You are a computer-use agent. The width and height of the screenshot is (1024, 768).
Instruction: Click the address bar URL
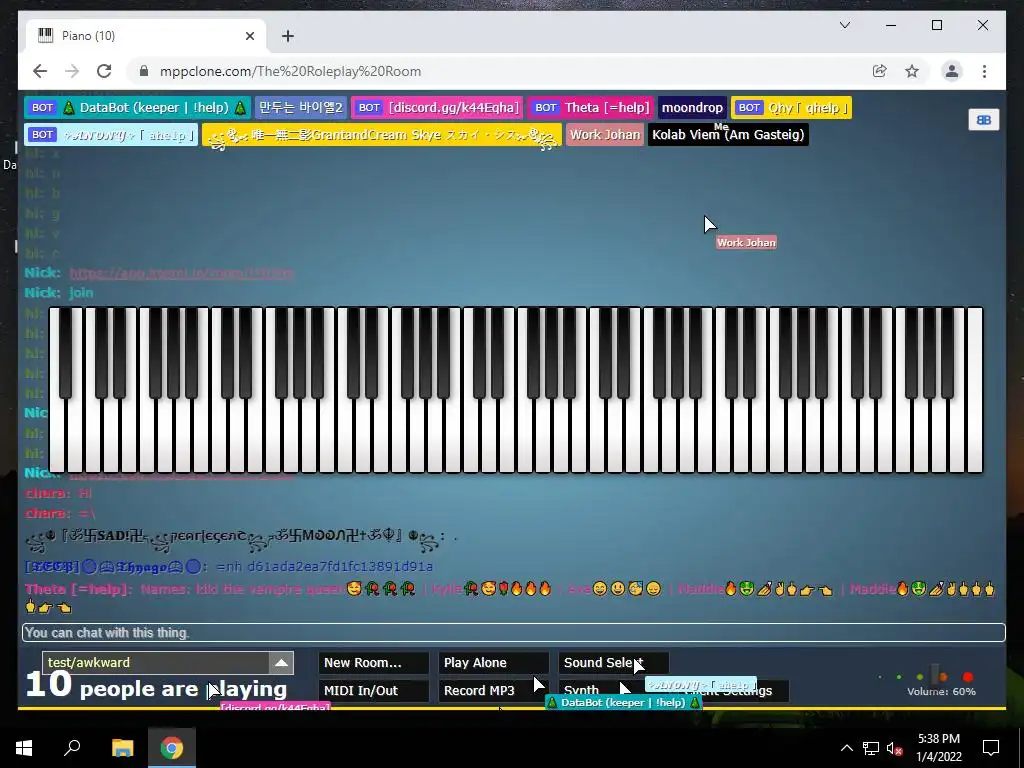point(291,72)
